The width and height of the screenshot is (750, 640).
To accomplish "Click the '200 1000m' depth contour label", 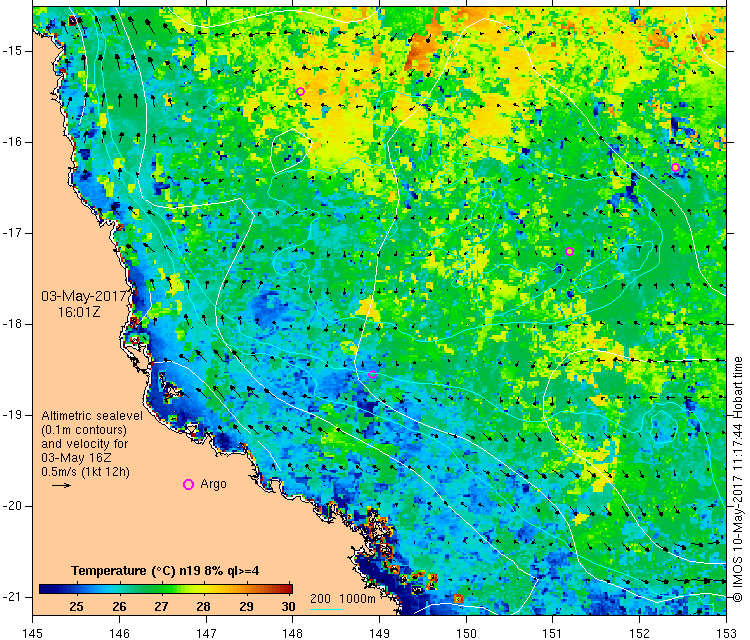I will pos(342,598).
